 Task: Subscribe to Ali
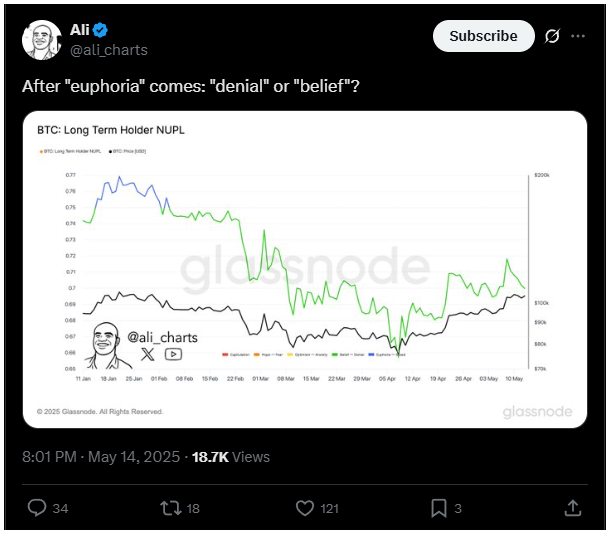coord(484,36)
